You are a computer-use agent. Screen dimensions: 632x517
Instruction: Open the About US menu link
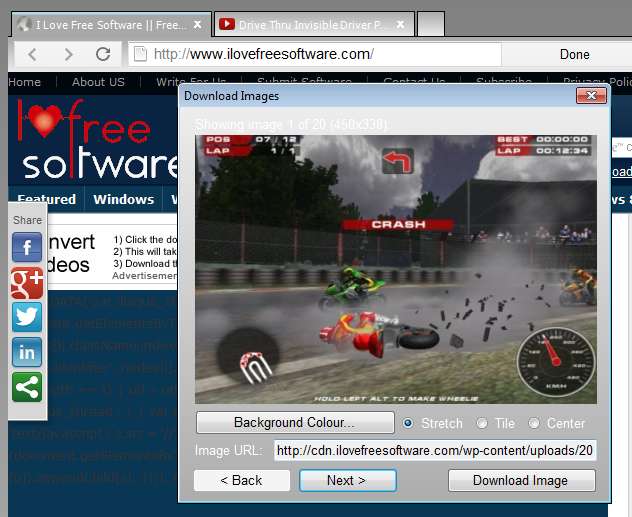[98, 82]
